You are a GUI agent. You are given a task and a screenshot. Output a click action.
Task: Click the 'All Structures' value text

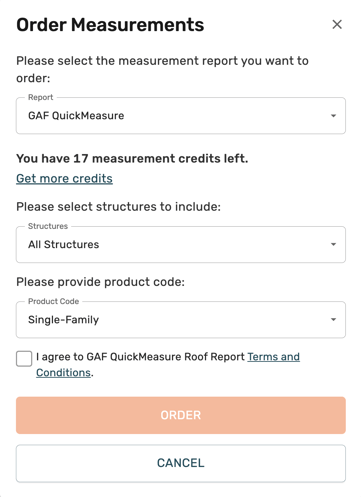pos(63,244)
